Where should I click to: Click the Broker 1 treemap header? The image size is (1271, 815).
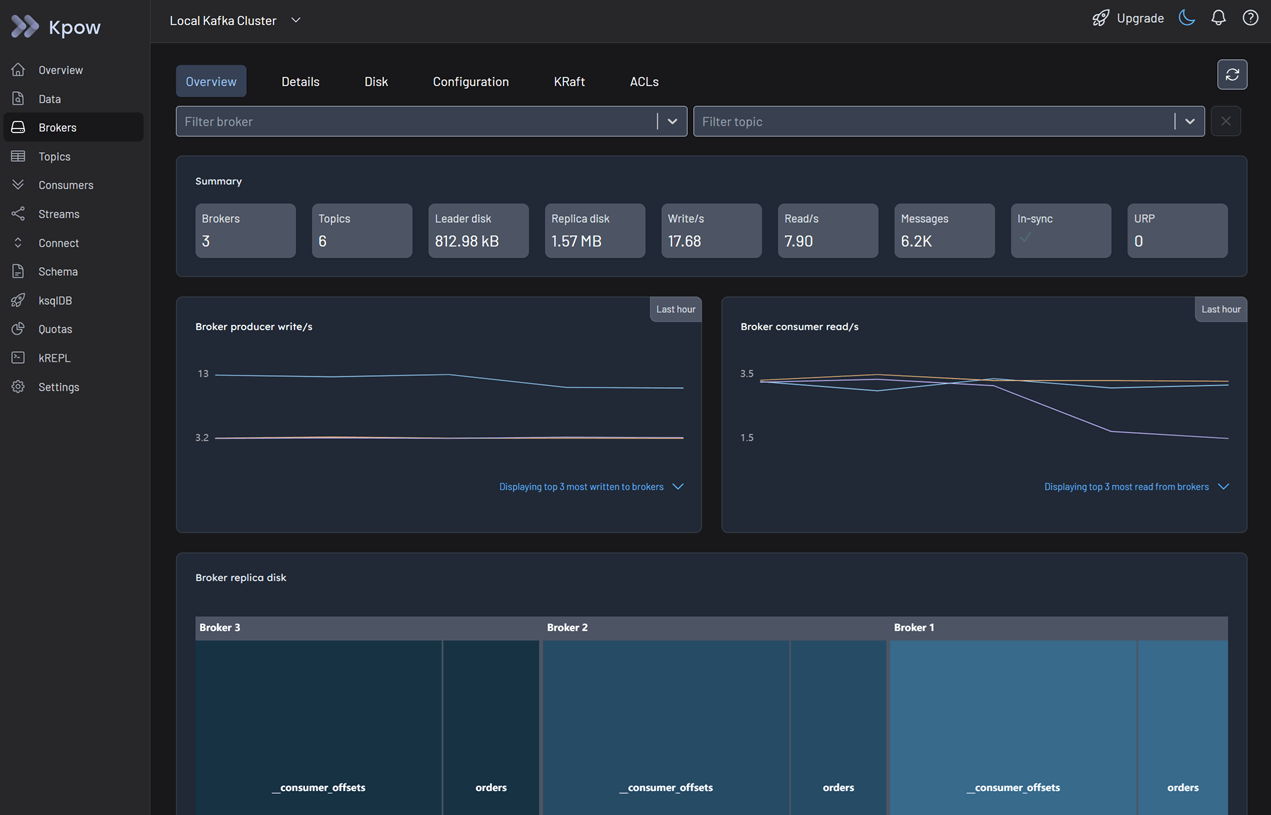[1059, 628]
